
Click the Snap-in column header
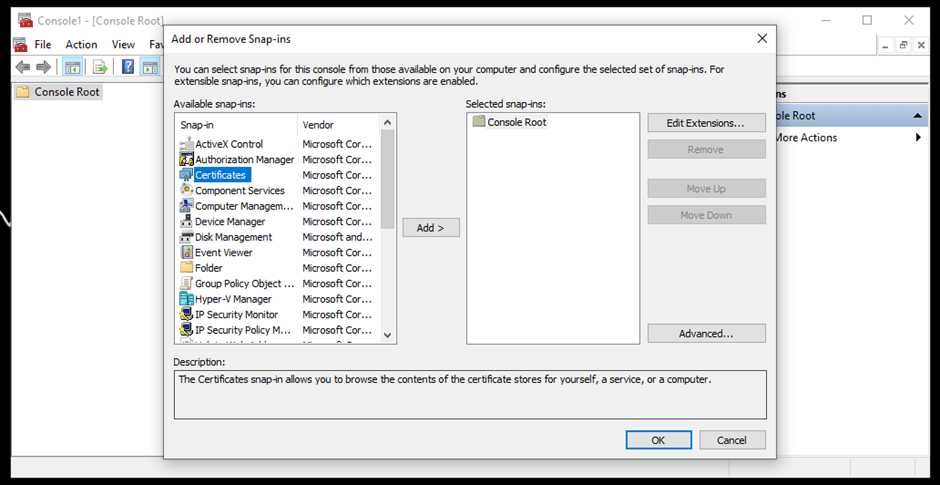pyautogui.click(x=236, y=125)
